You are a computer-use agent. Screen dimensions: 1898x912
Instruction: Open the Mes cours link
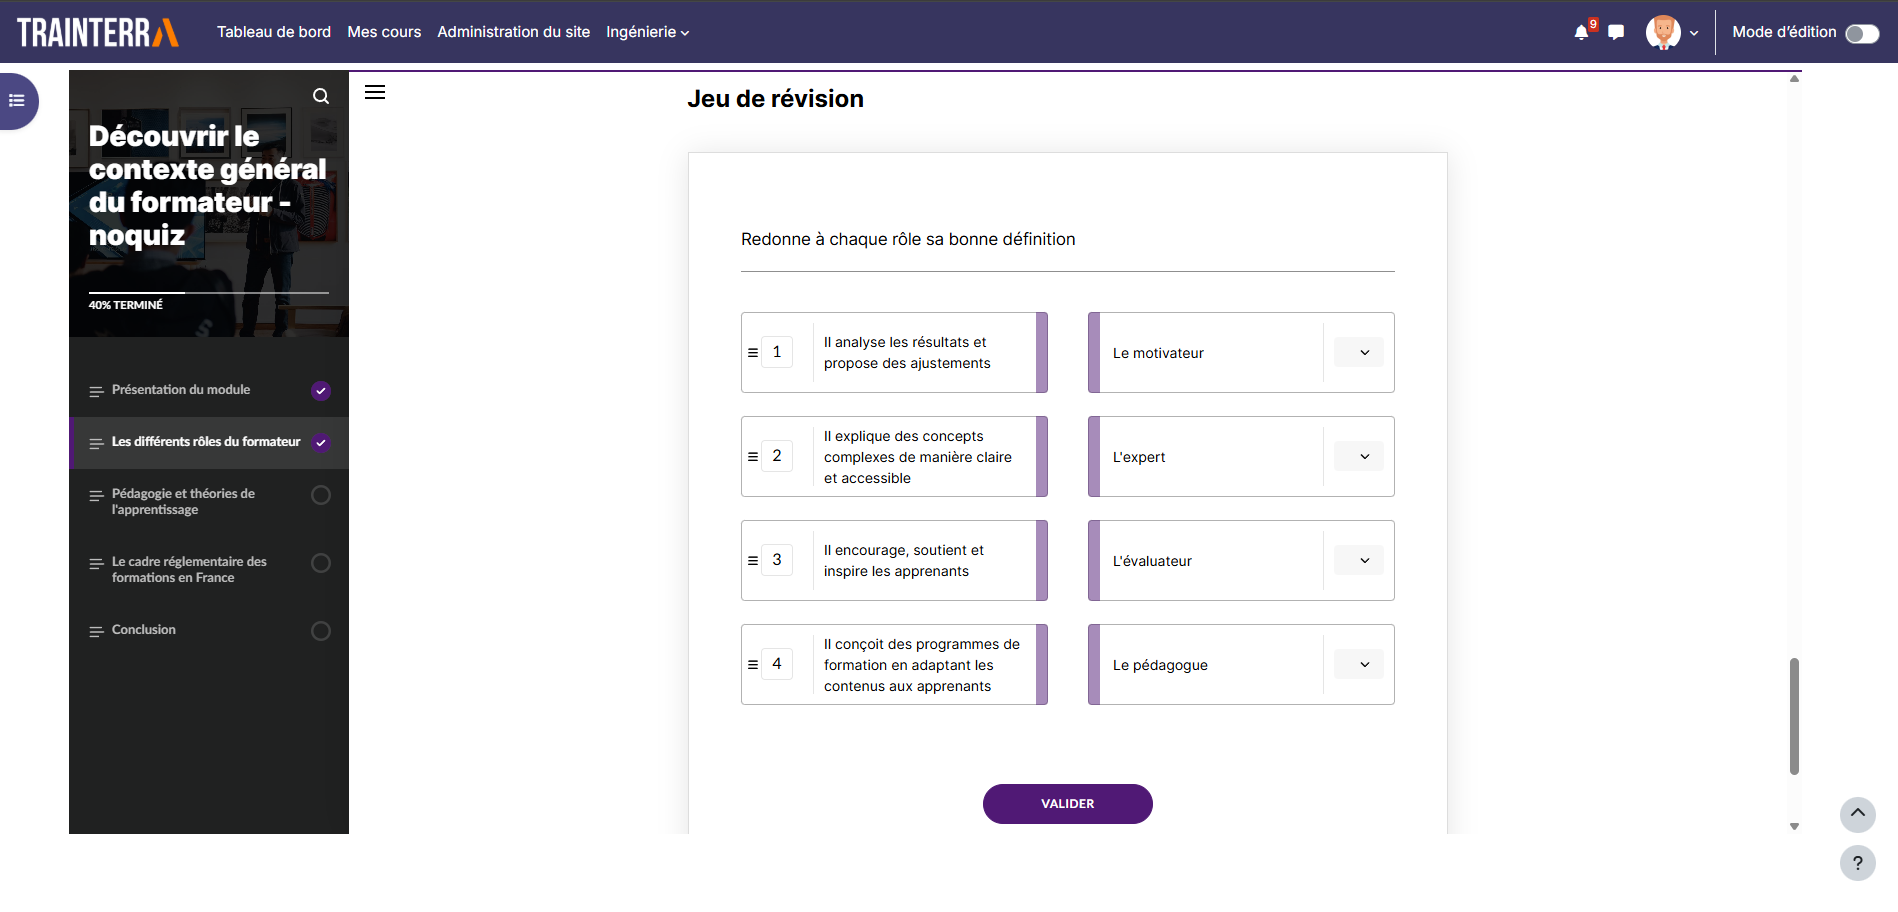click(x=384, y=31)
